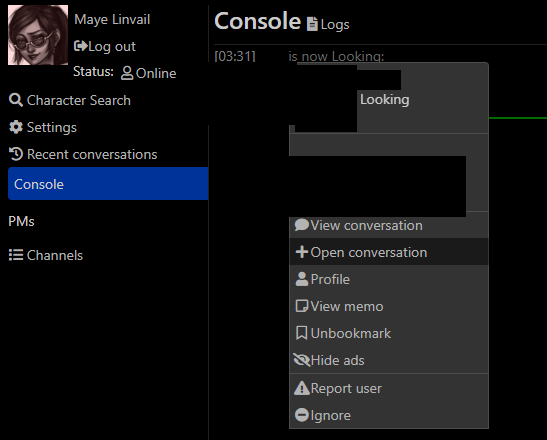The height and width of the screenshot is (440, 547).
Task: Click the Maye Linvail avatar picture
Action: (38, 35)
